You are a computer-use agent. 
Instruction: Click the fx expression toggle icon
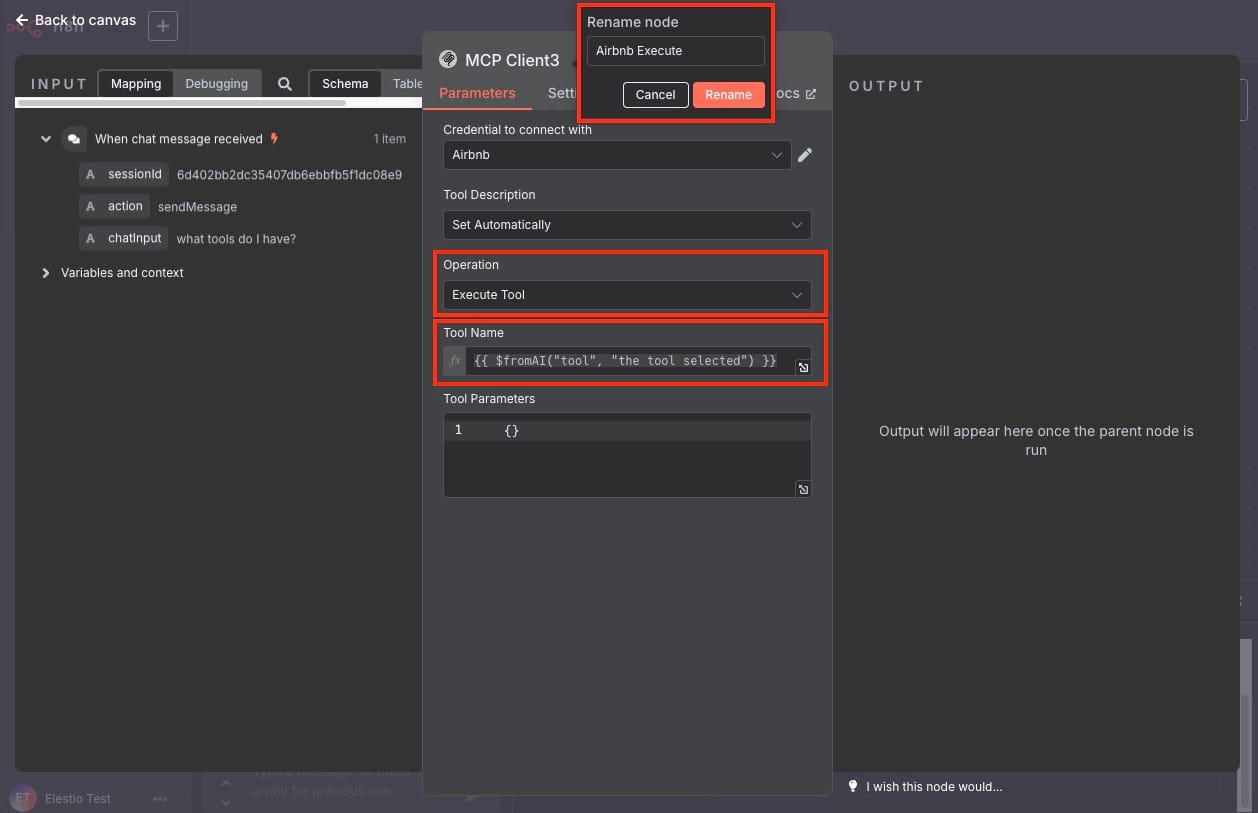(x=455, y=361)
